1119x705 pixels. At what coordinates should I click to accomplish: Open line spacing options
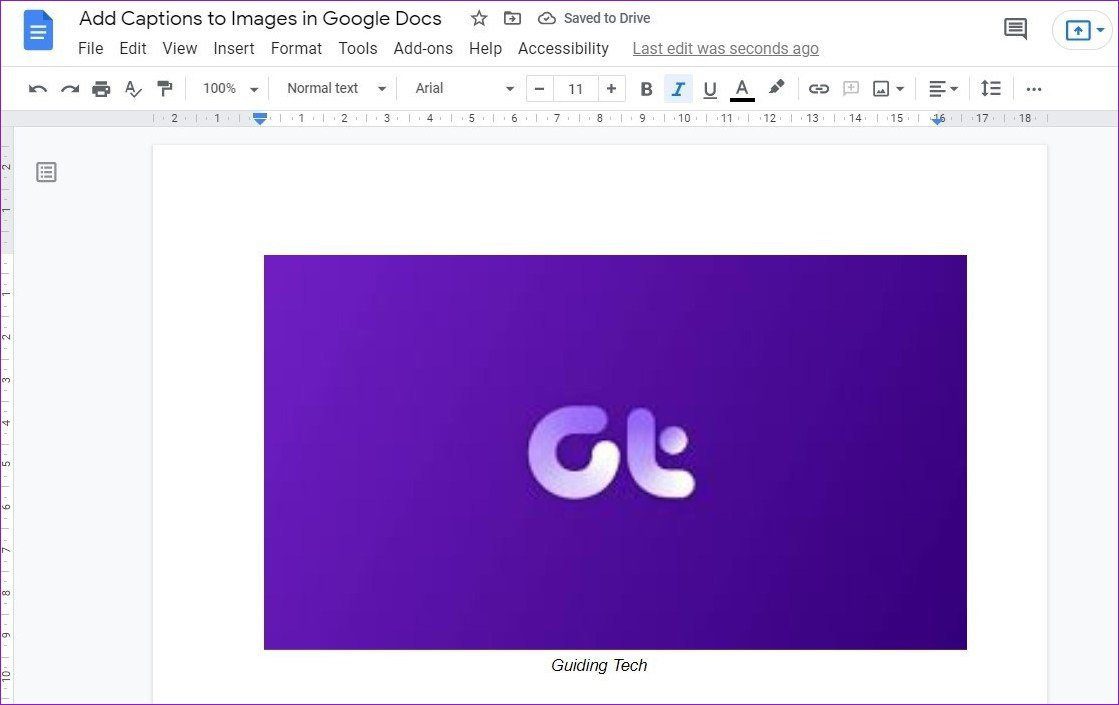tap(991, 88)
